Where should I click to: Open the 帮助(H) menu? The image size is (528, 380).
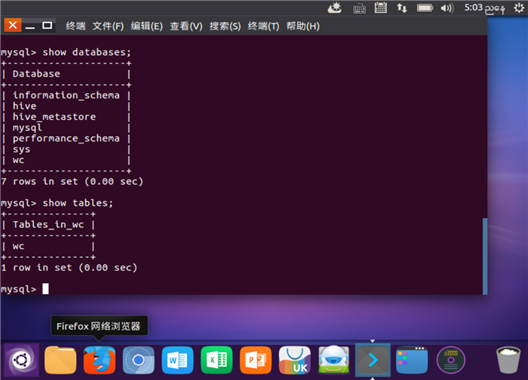303,26
